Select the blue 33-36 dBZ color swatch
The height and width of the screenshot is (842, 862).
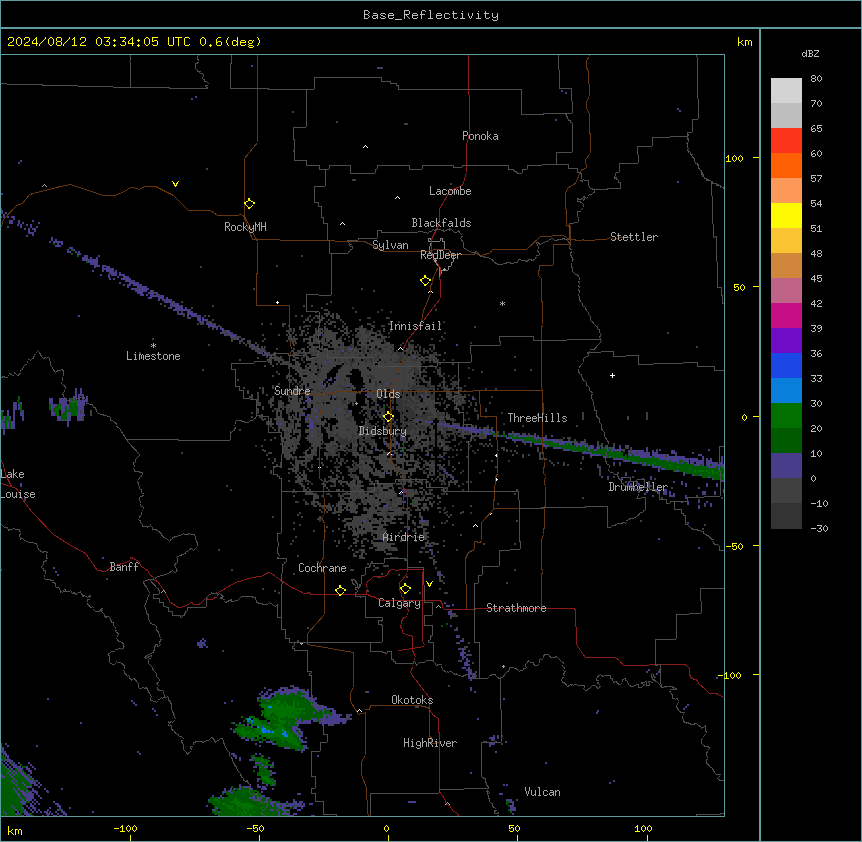coord(786,365)
